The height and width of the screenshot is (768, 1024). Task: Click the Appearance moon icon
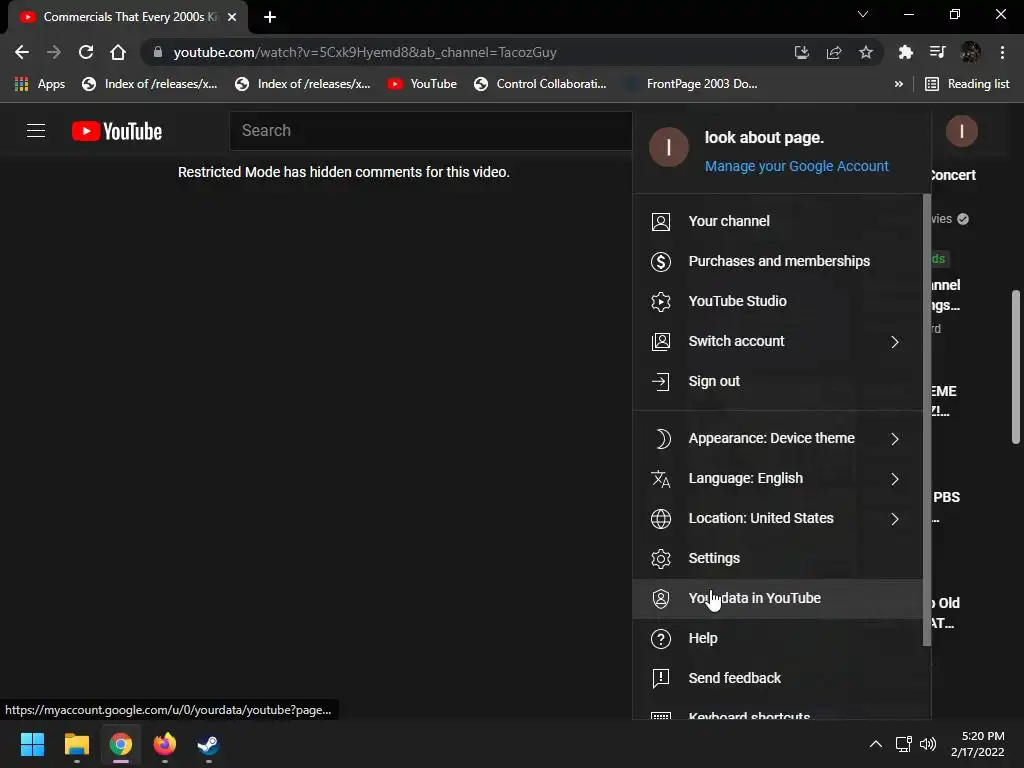click(662, 439)
